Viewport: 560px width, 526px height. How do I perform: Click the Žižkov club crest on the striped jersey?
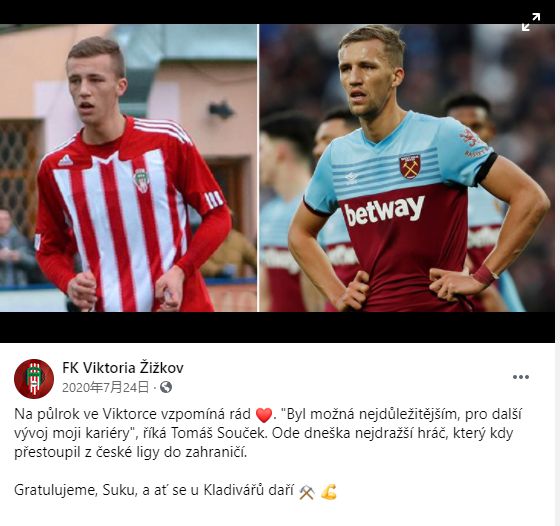click(x=141, y=180)
